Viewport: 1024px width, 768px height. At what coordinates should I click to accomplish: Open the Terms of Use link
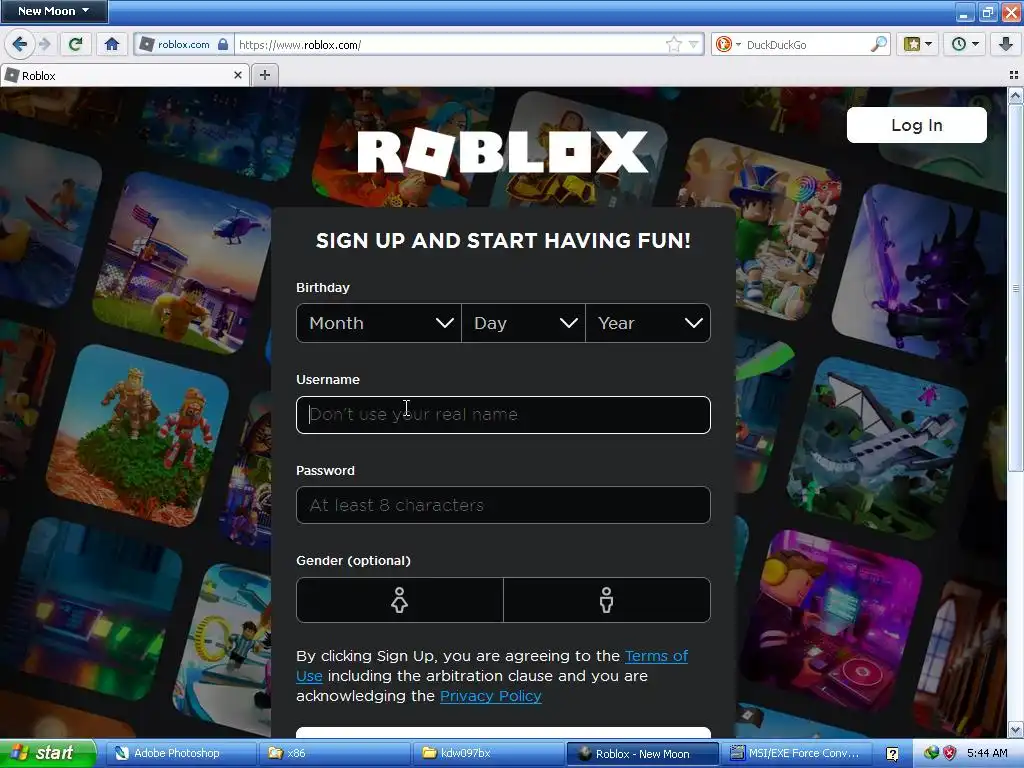click(x=656, y=656)
